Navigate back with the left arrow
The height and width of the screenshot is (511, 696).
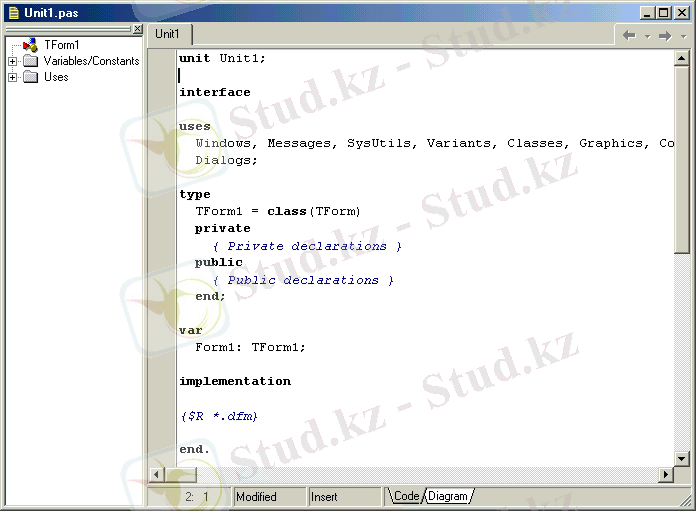point(629,36)
